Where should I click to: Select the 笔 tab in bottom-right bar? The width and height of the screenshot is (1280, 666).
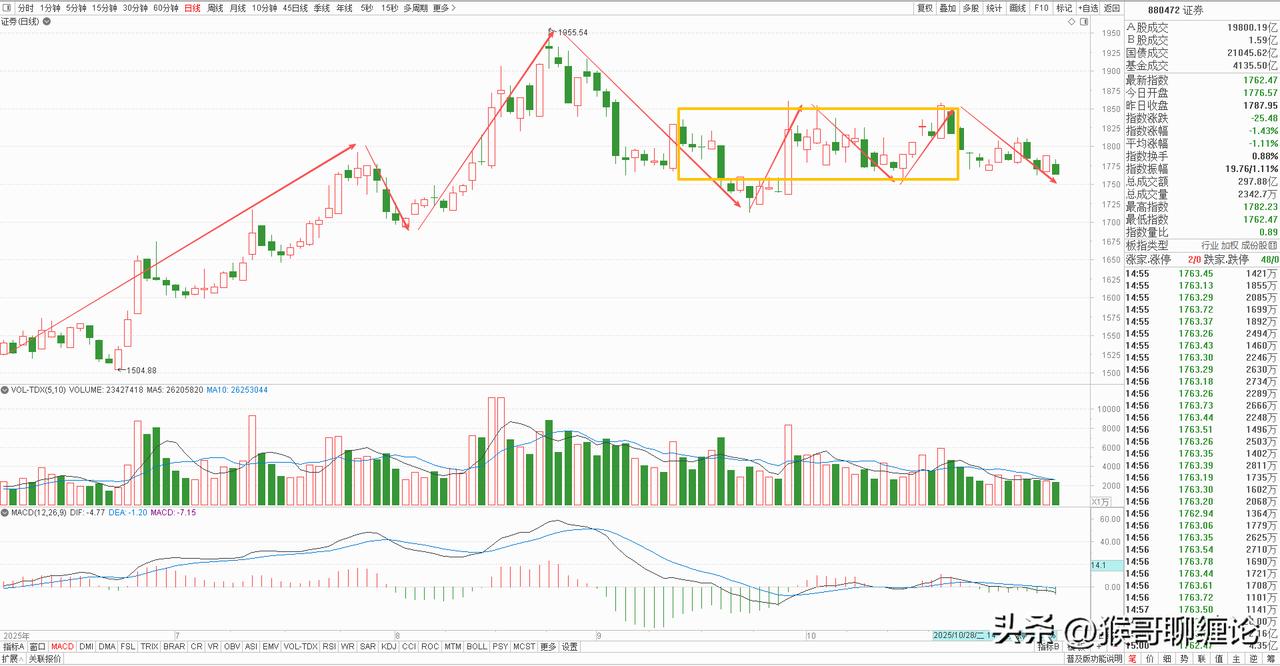(1132, 659)
